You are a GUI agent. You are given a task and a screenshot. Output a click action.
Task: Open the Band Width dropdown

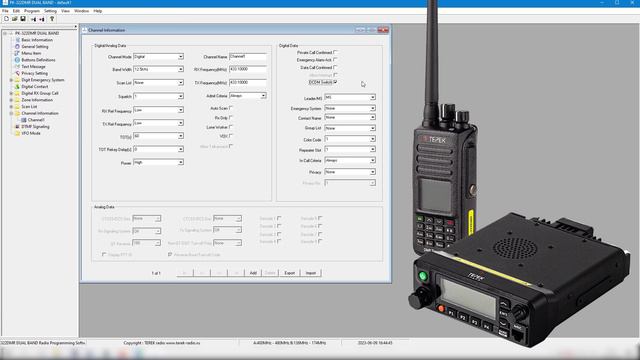tap(180, 69)
